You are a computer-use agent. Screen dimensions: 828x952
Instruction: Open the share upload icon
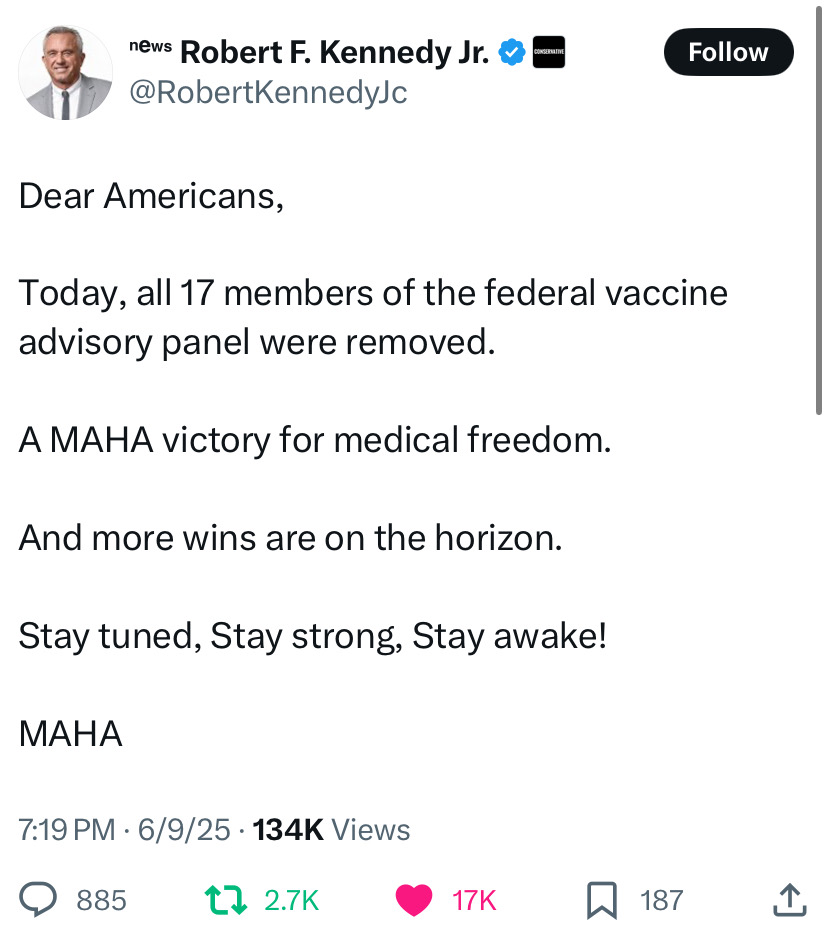[x=789, y=899]
